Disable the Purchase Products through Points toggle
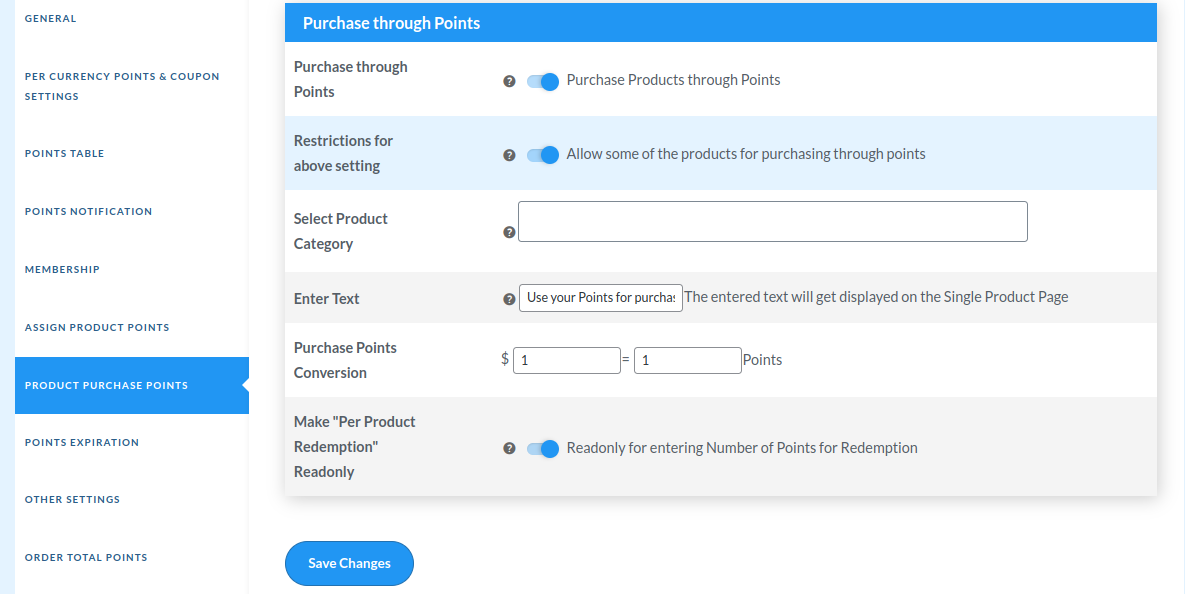The height and width of the screenshot is (594, 1185). (x=541, y=81)
